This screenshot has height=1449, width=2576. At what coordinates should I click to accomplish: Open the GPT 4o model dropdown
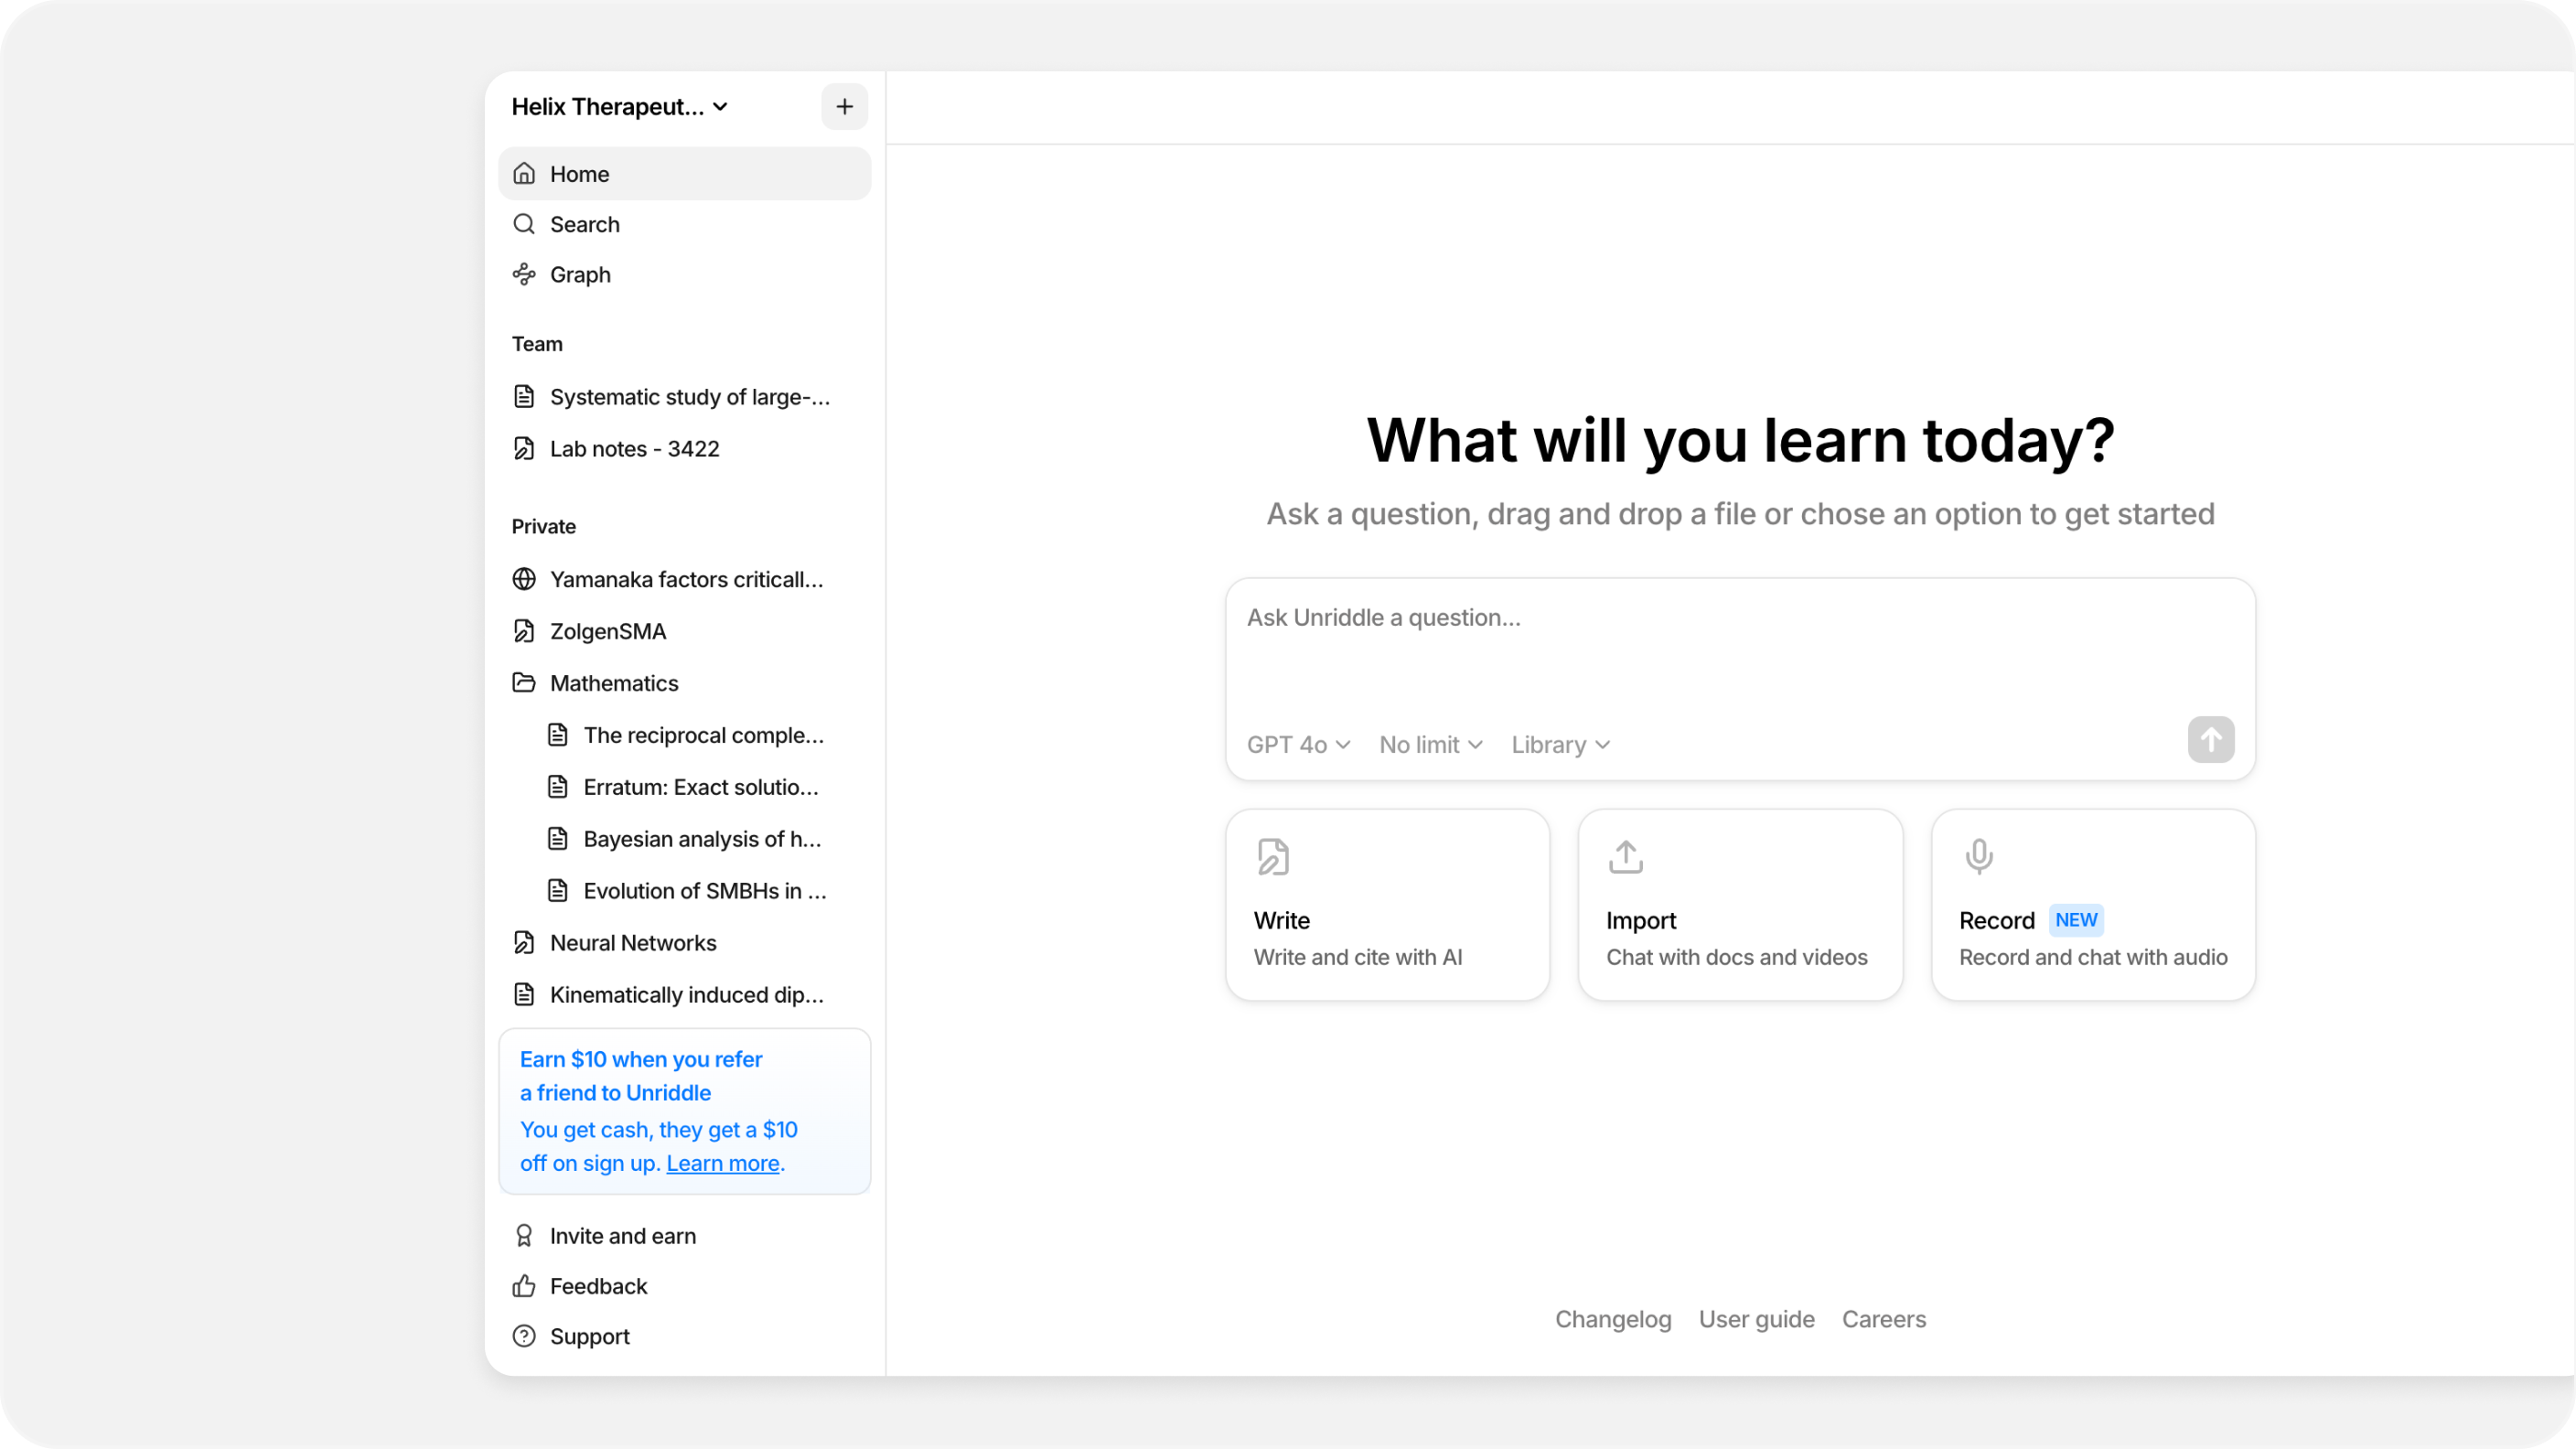(x=1298, y=745)
